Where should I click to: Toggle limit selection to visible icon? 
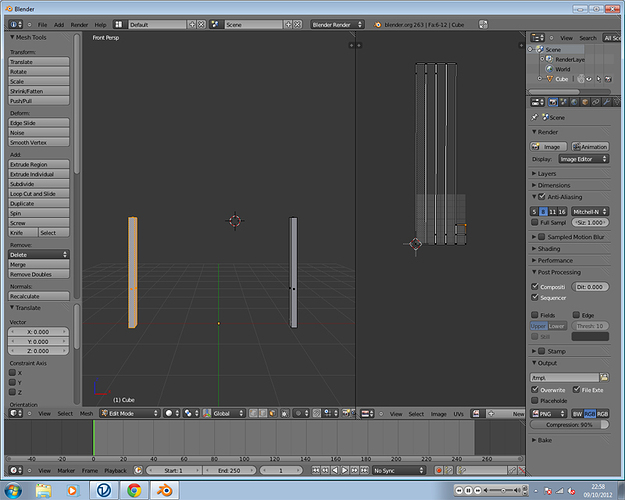click(x=284, y=413)
